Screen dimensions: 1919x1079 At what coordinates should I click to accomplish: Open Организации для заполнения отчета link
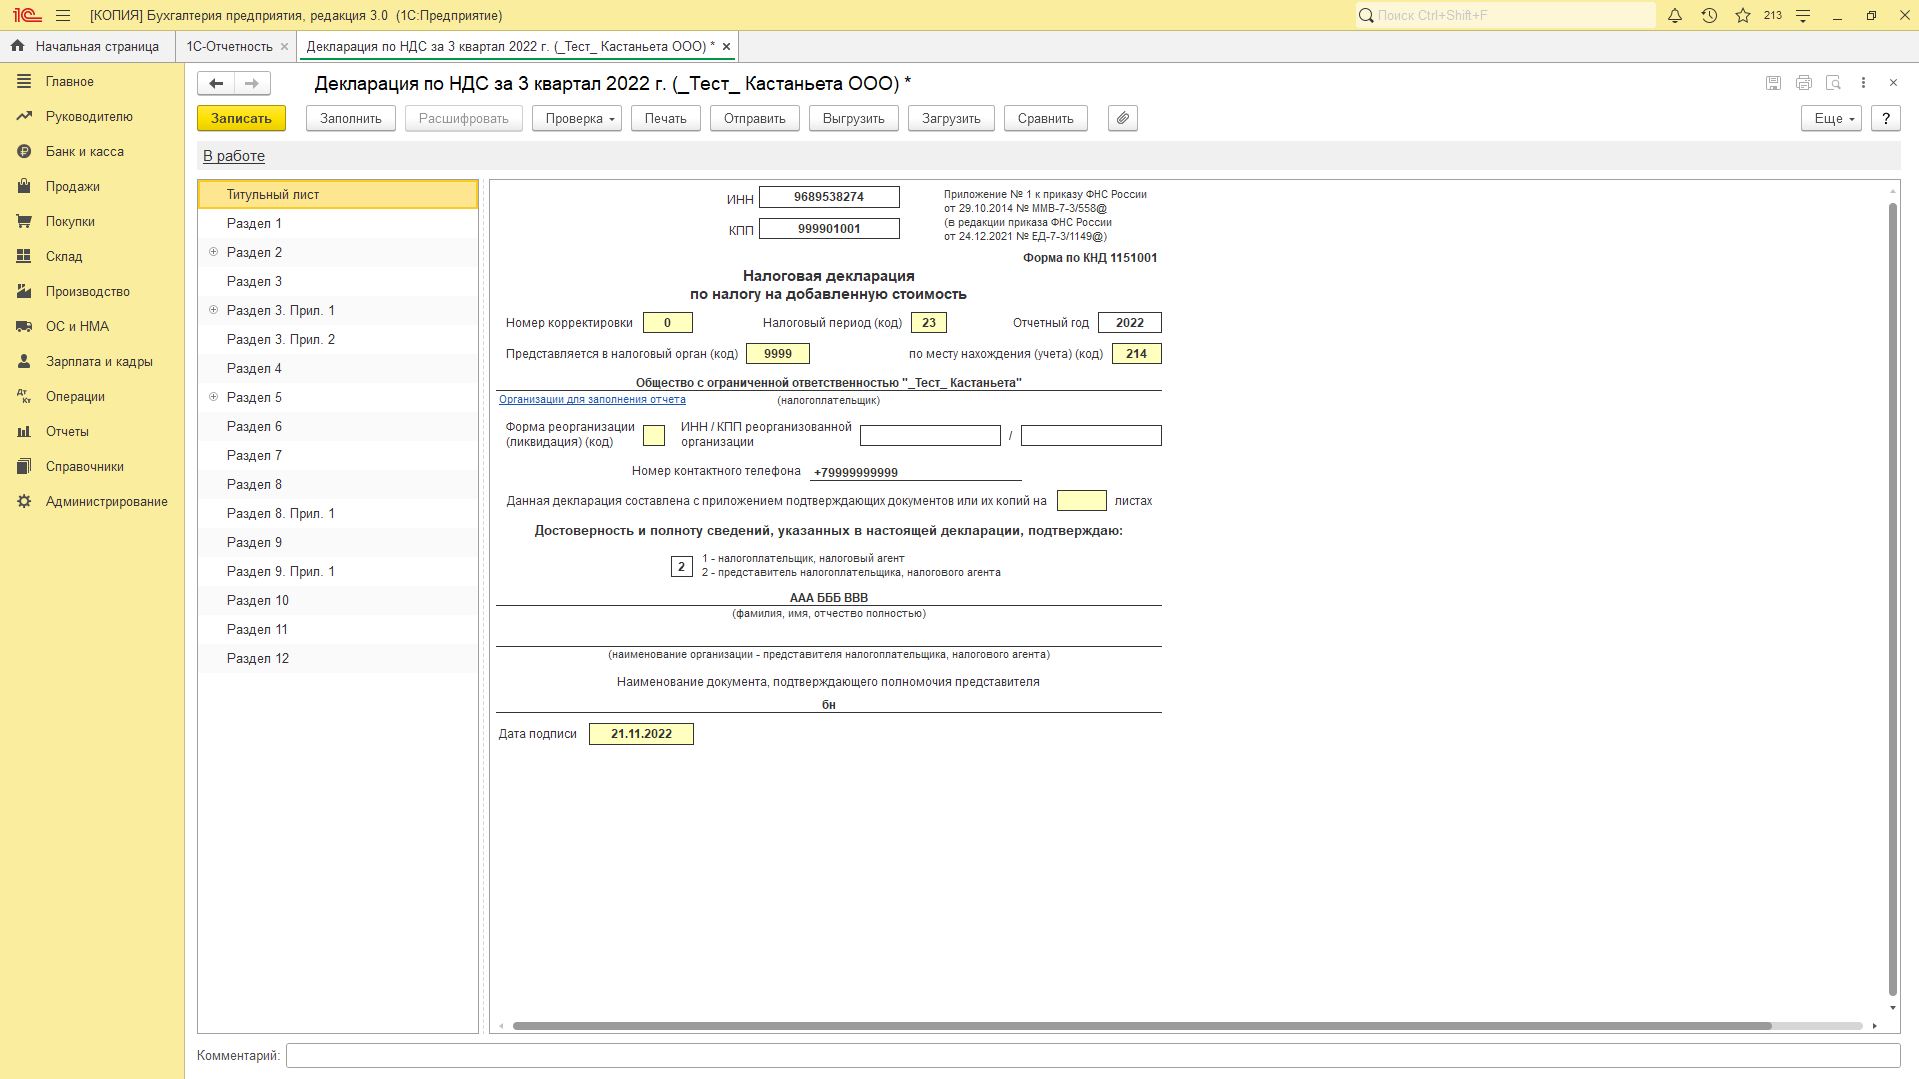592,399
